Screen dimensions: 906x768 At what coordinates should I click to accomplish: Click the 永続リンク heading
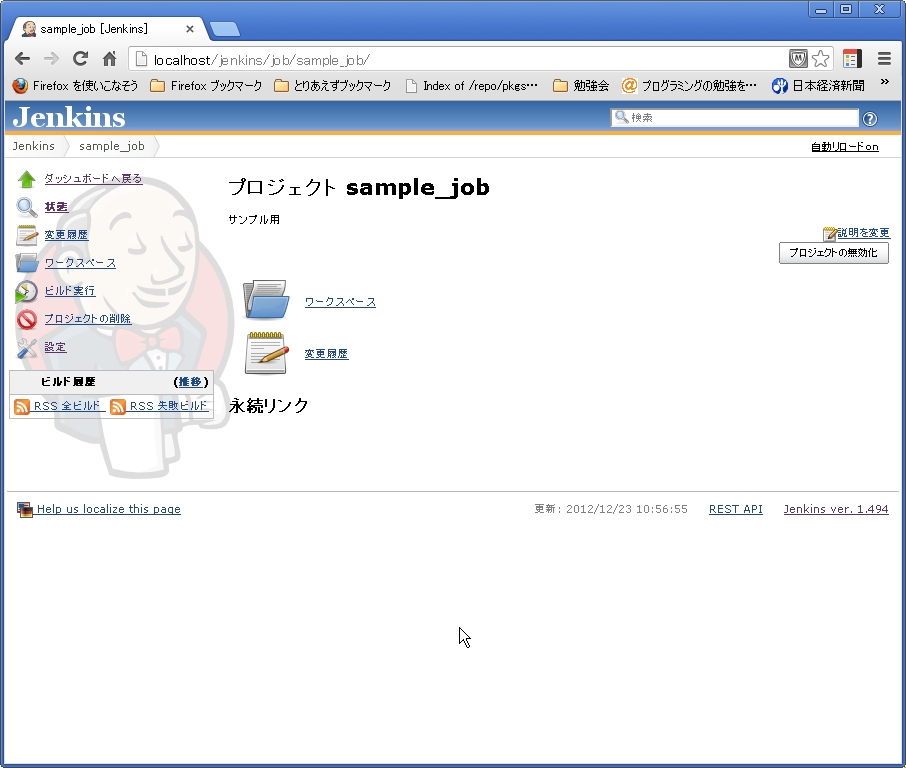[x=269, y=406]
